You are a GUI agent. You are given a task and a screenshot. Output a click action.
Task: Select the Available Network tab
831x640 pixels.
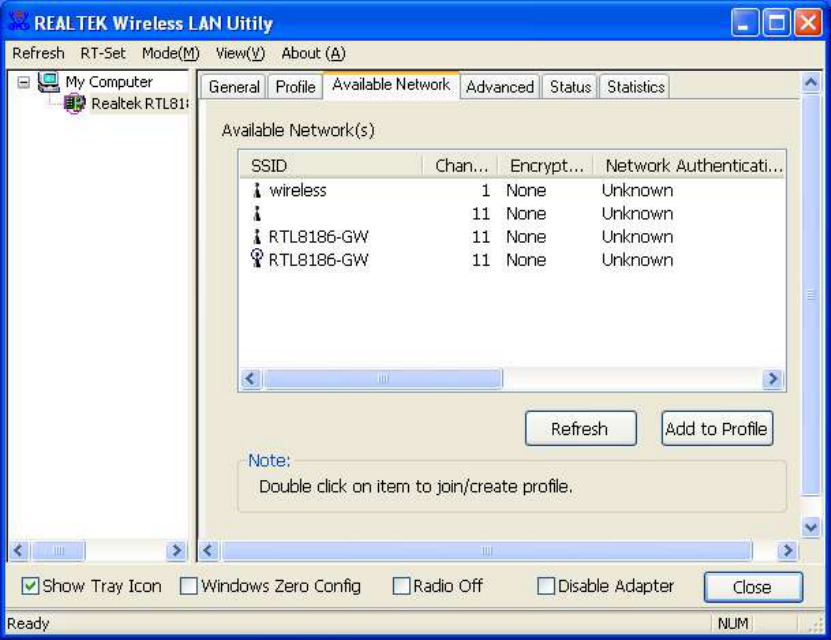[391, 84]
